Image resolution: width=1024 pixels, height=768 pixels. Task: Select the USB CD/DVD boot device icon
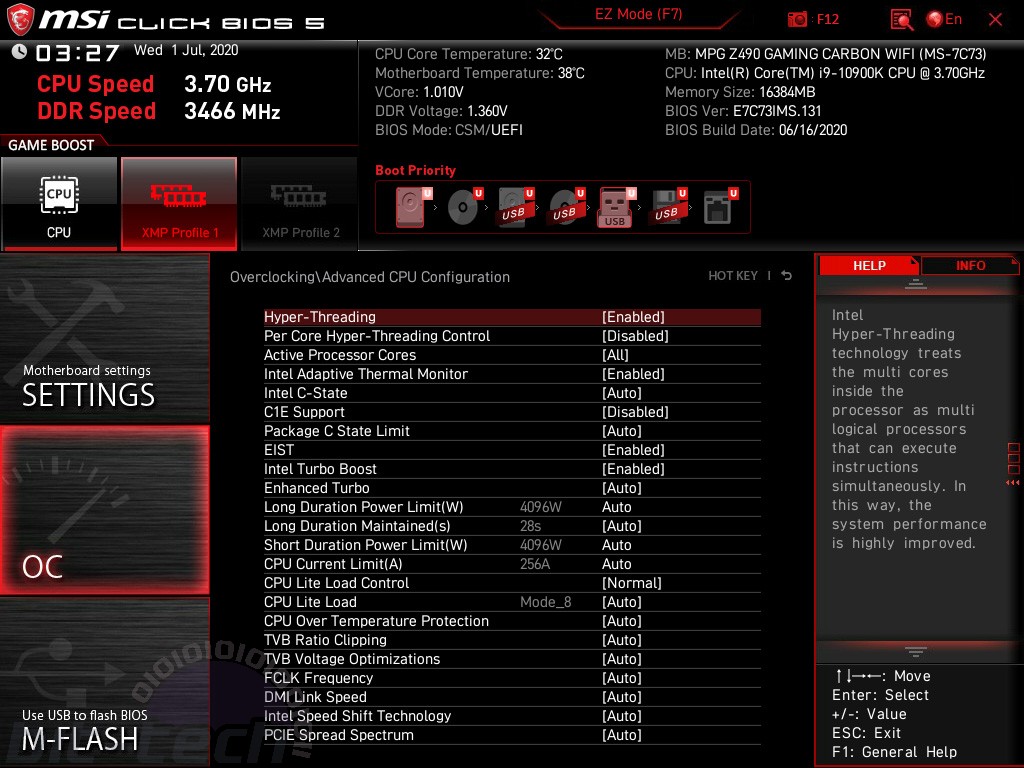click(x=567, y=207)
